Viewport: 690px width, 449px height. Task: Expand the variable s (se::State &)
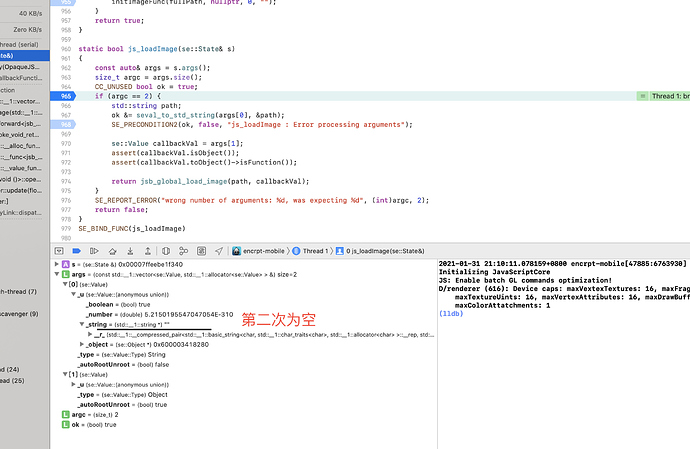pyautogui.click(x=56, y=264)
